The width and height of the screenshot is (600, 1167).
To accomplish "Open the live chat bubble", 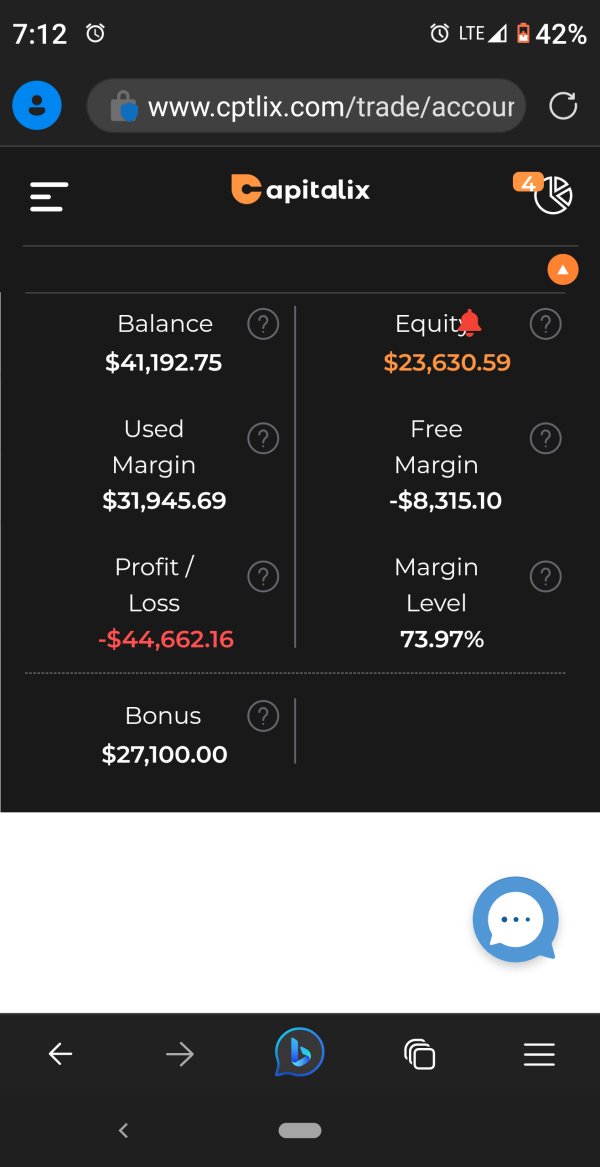I will click(516, 920).
